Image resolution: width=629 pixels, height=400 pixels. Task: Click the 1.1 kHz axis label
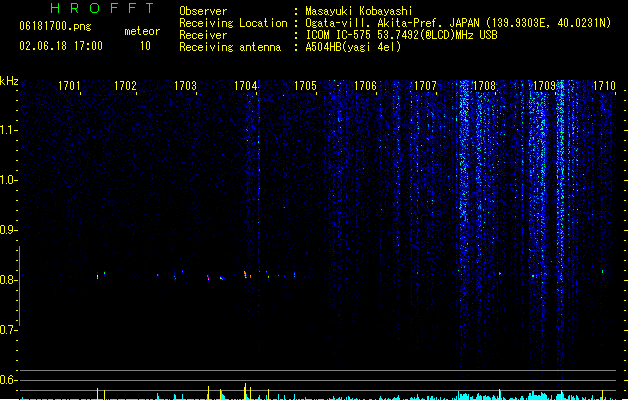(8, 130)
